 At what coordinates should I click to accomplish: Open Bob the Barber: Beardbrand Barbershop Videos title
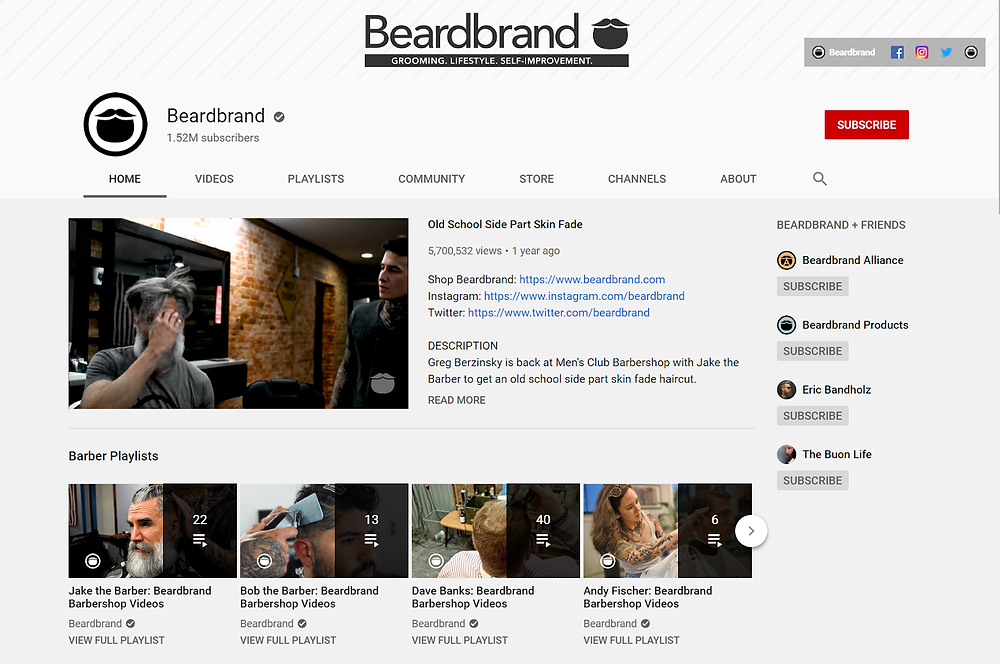[309, 597]
